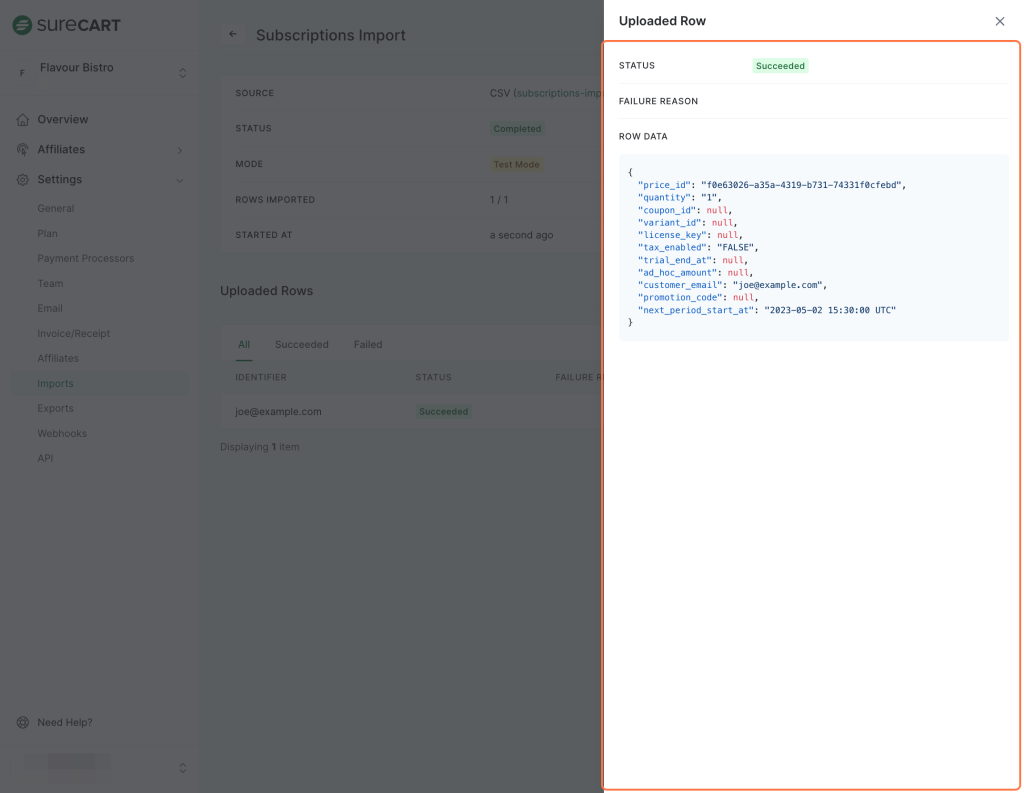Close the Uploaded Row panel

pos(999,21)
